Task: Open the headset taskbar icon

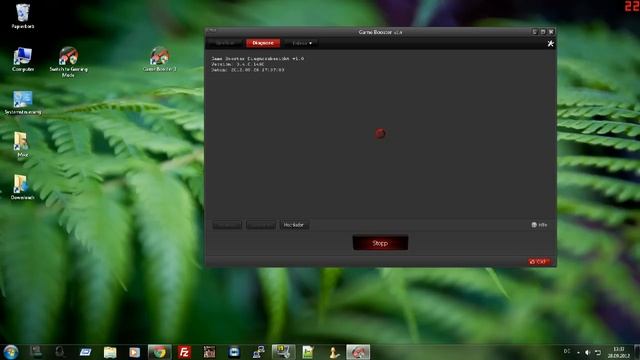Action: click(x=60, y=352)
